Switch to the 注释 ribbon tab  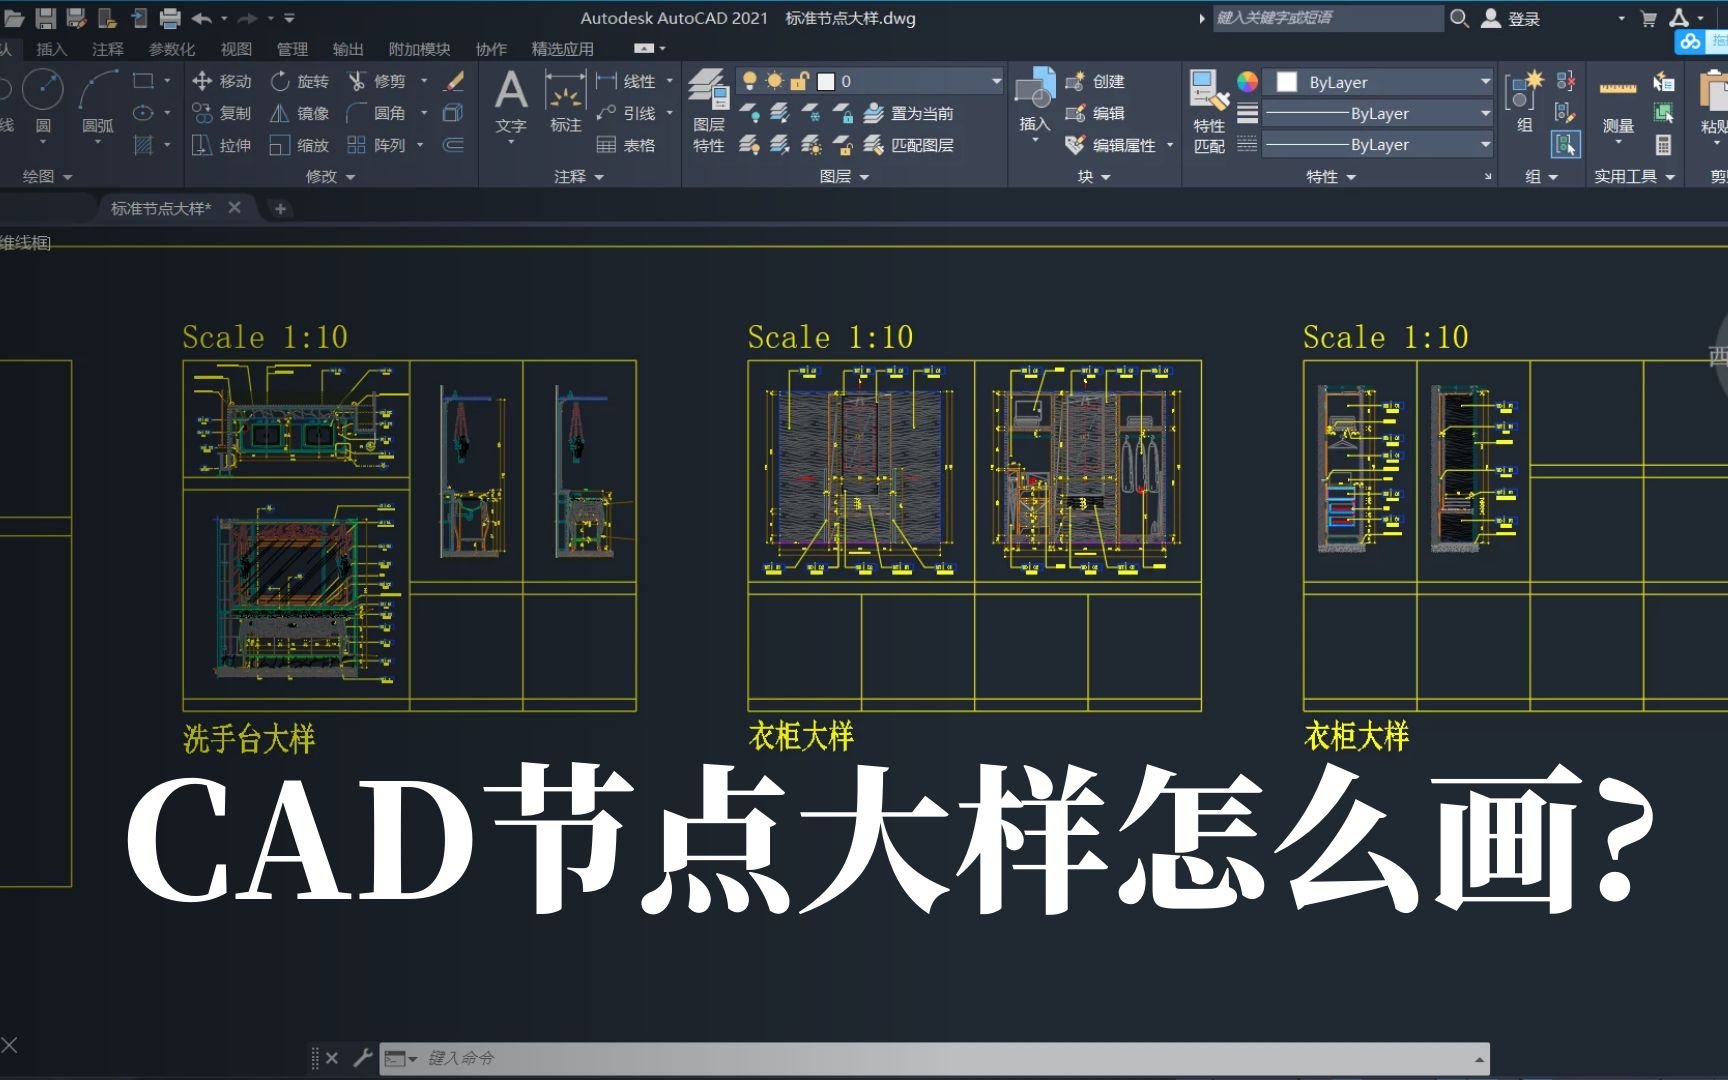[107, 48]
